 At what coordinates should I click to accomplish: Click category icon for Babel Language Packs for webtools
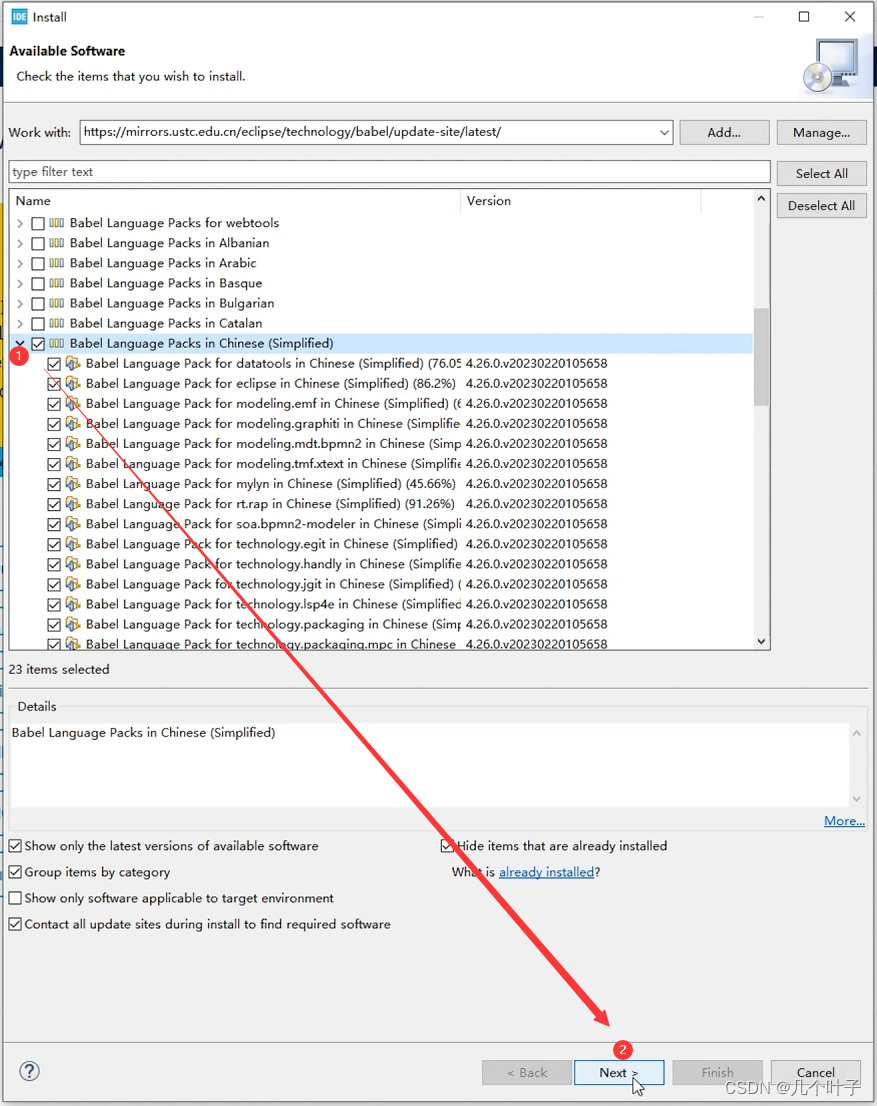click(56, 223)
